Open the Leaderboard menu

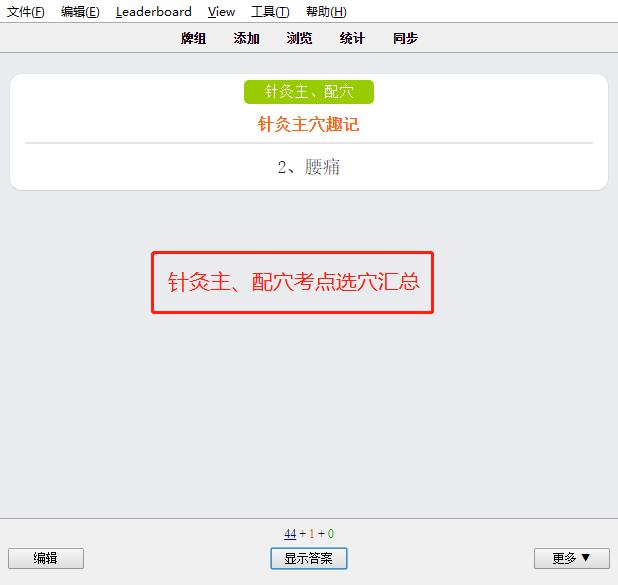154,12
